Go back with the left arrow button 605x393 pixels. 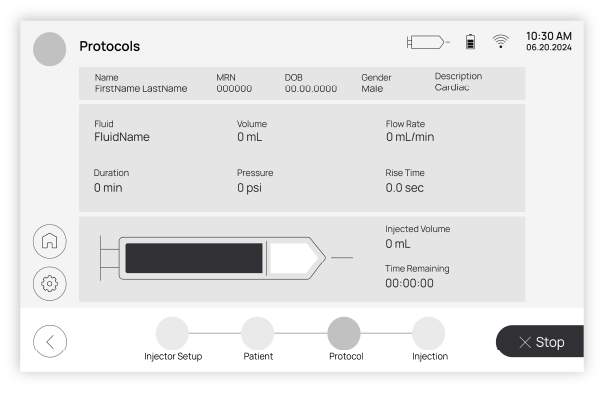[50, 341]
